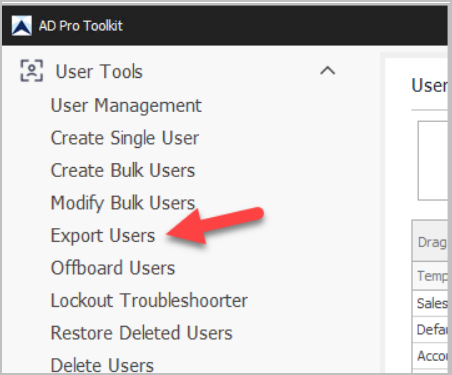Open Export Users tool
The height and width of the screenshot is (375, 452).
click(x=103, y=236)
